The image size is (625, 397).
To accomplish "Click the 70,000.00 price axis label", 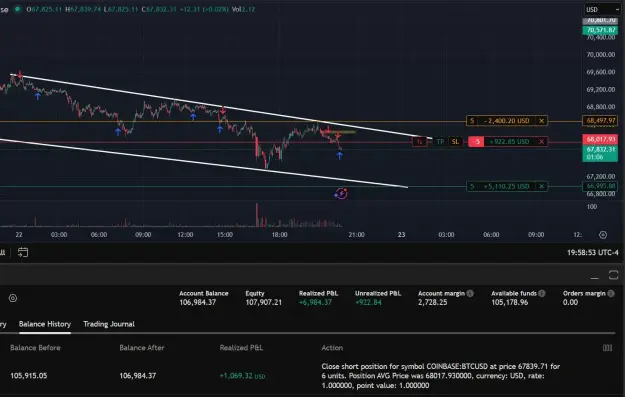I will pos(600,55).
